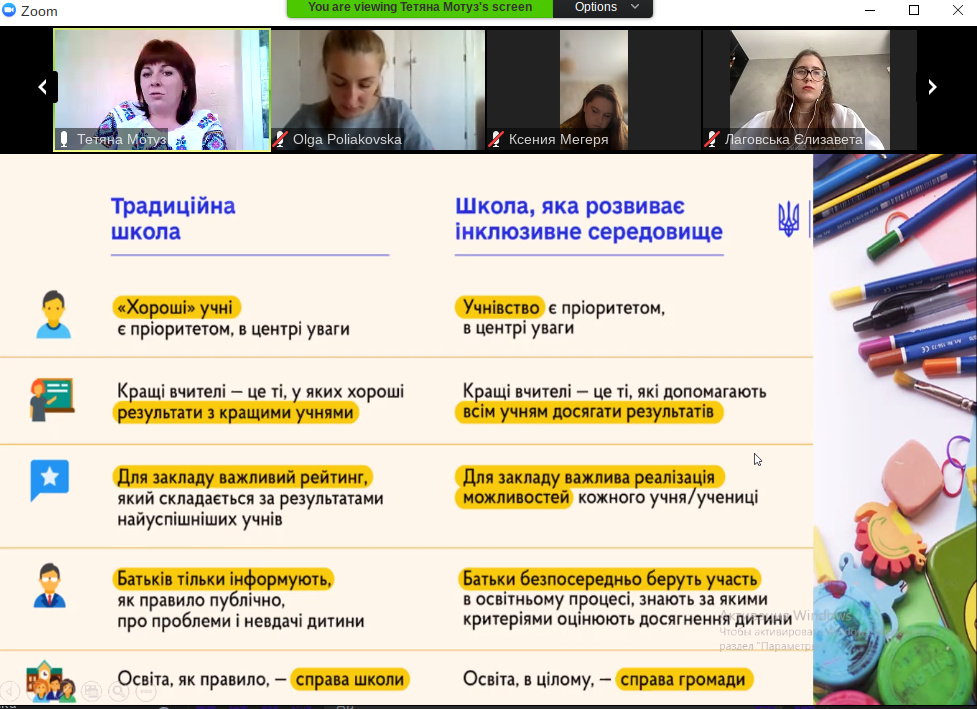Viewport: 977px width, 709px height.
Task: Click muted mic icon beside Лаговська Єлизавета
Action: [x=713, y=140]
